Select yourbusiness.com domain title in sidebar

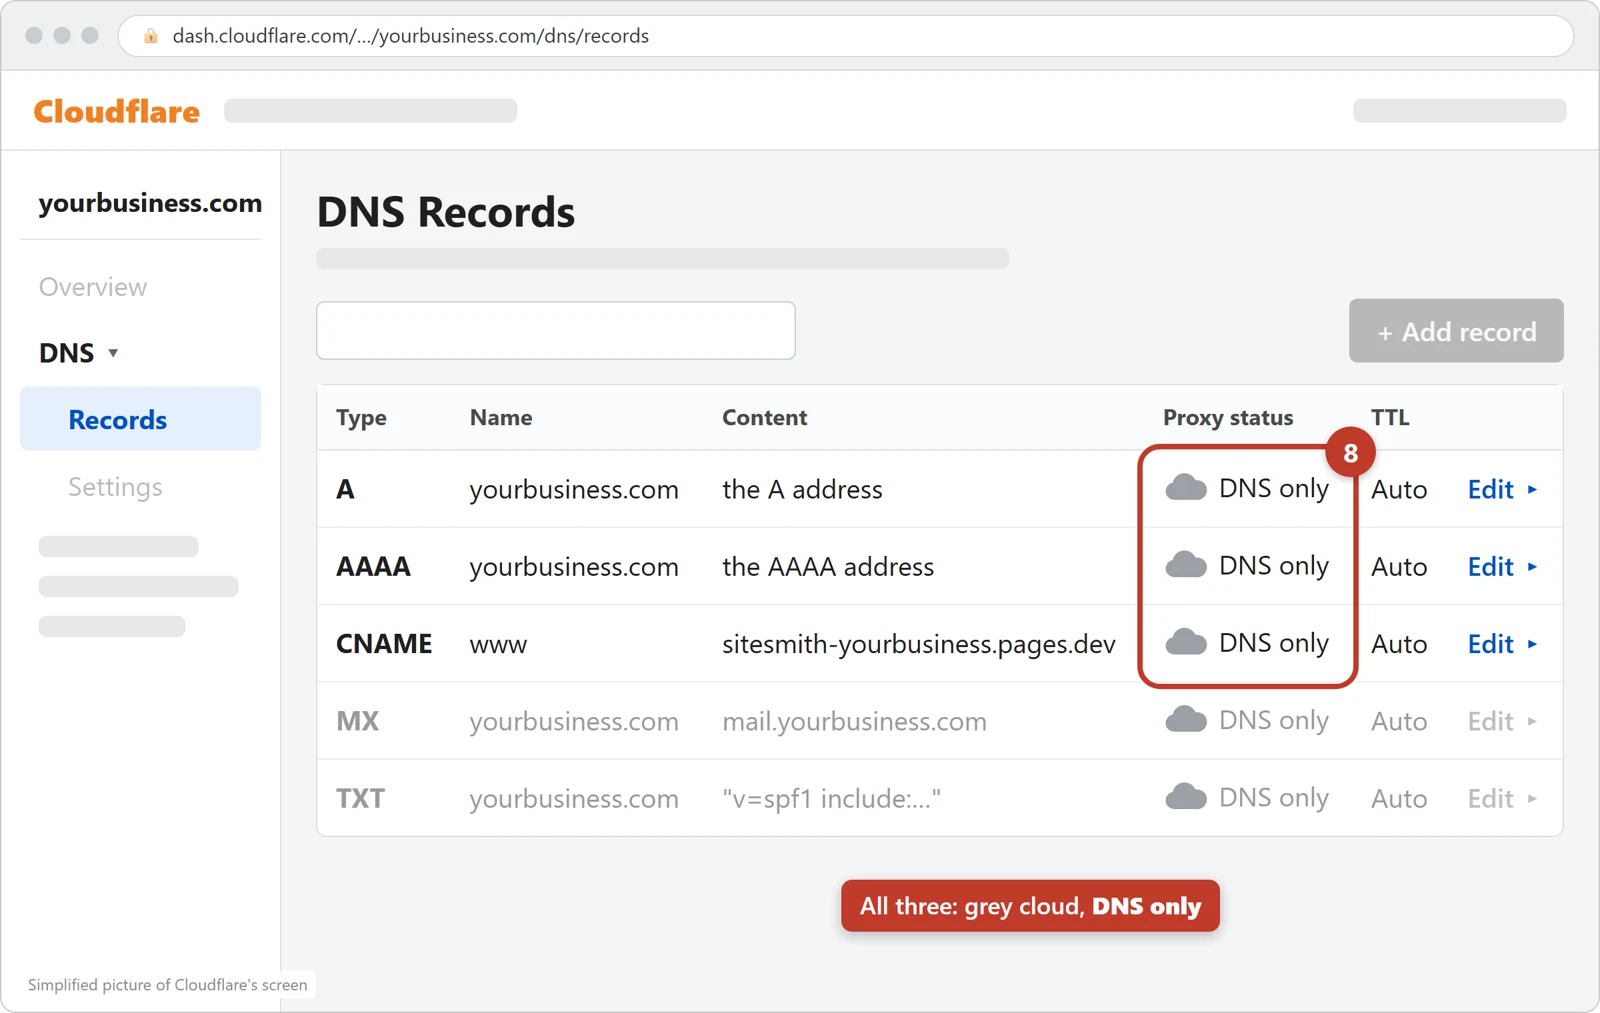150,203
